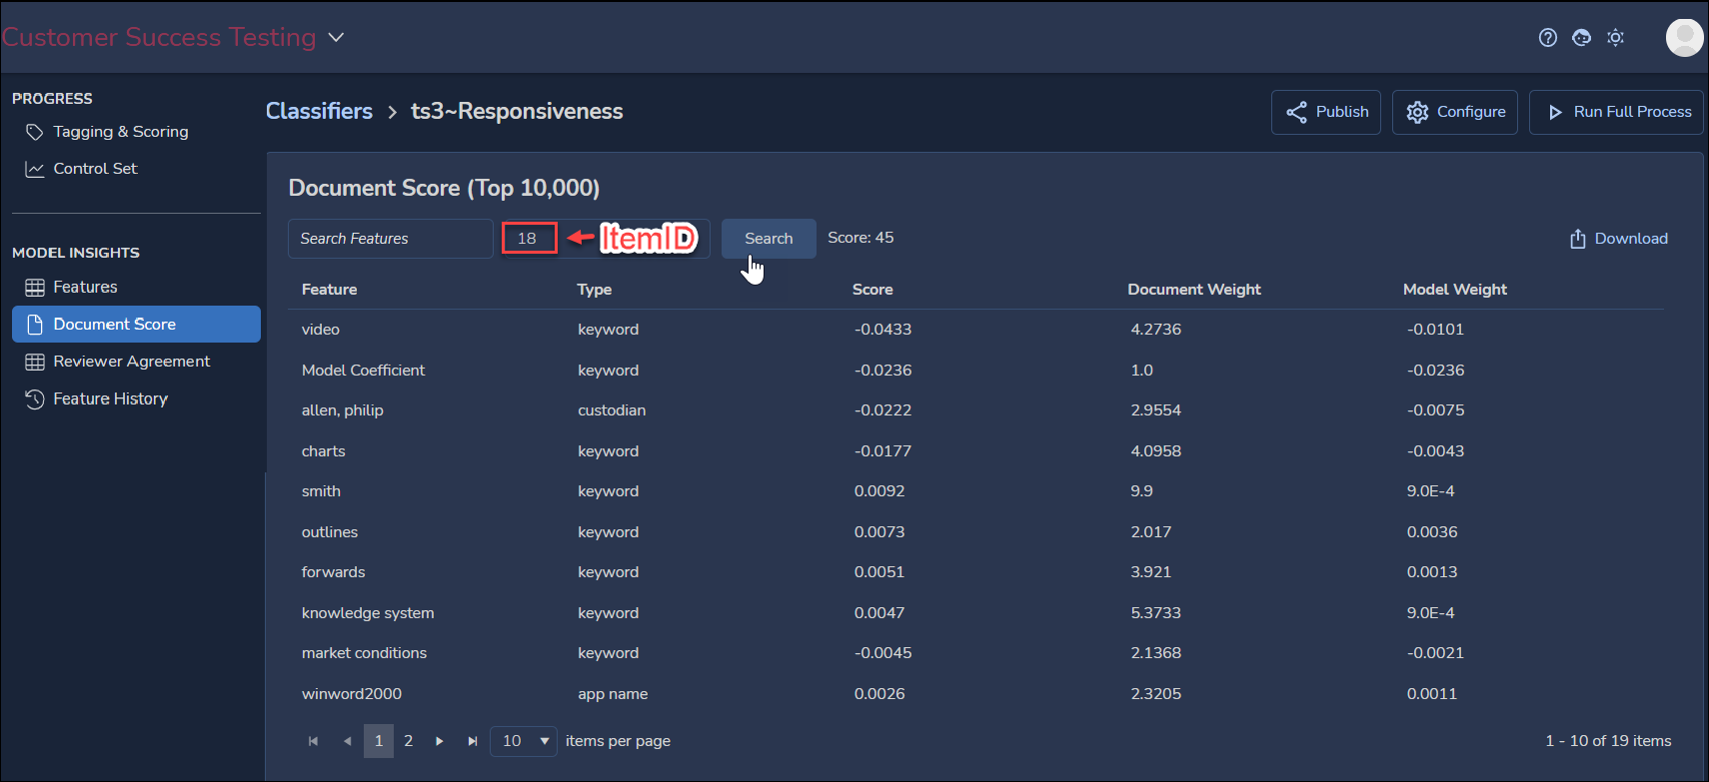Click the 'market conditions' feature cell

364,653
